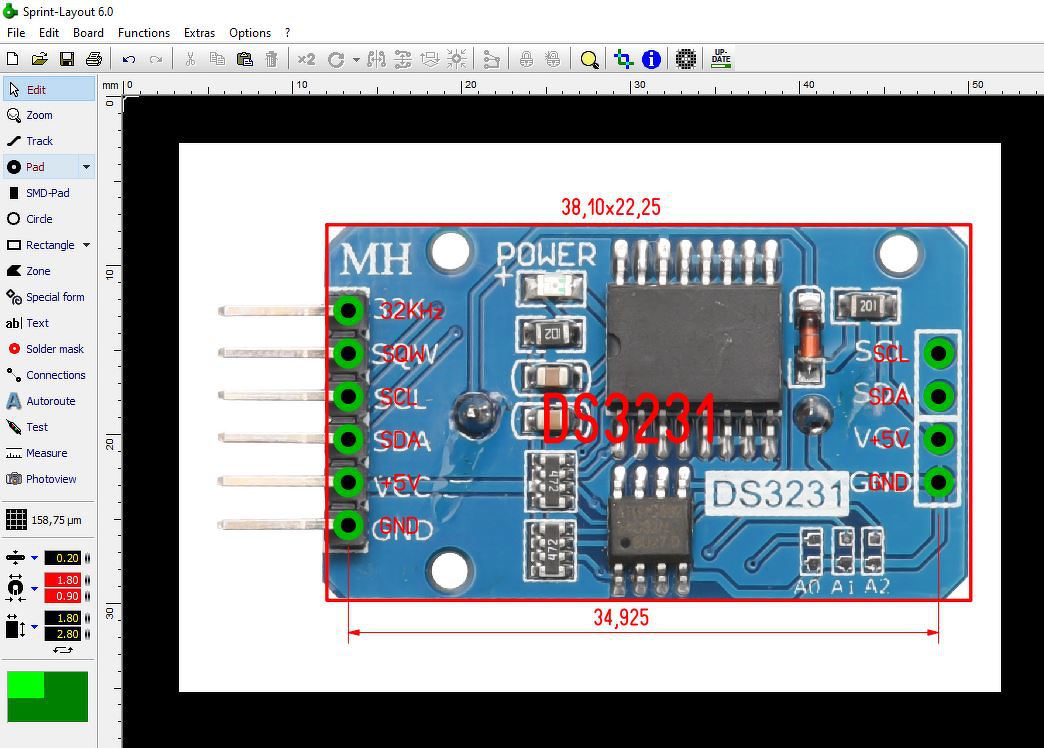This screenshot has width=1044, height=748.
Task: Undo the last action
Action: pyautogui.click(x=129, y=59)
